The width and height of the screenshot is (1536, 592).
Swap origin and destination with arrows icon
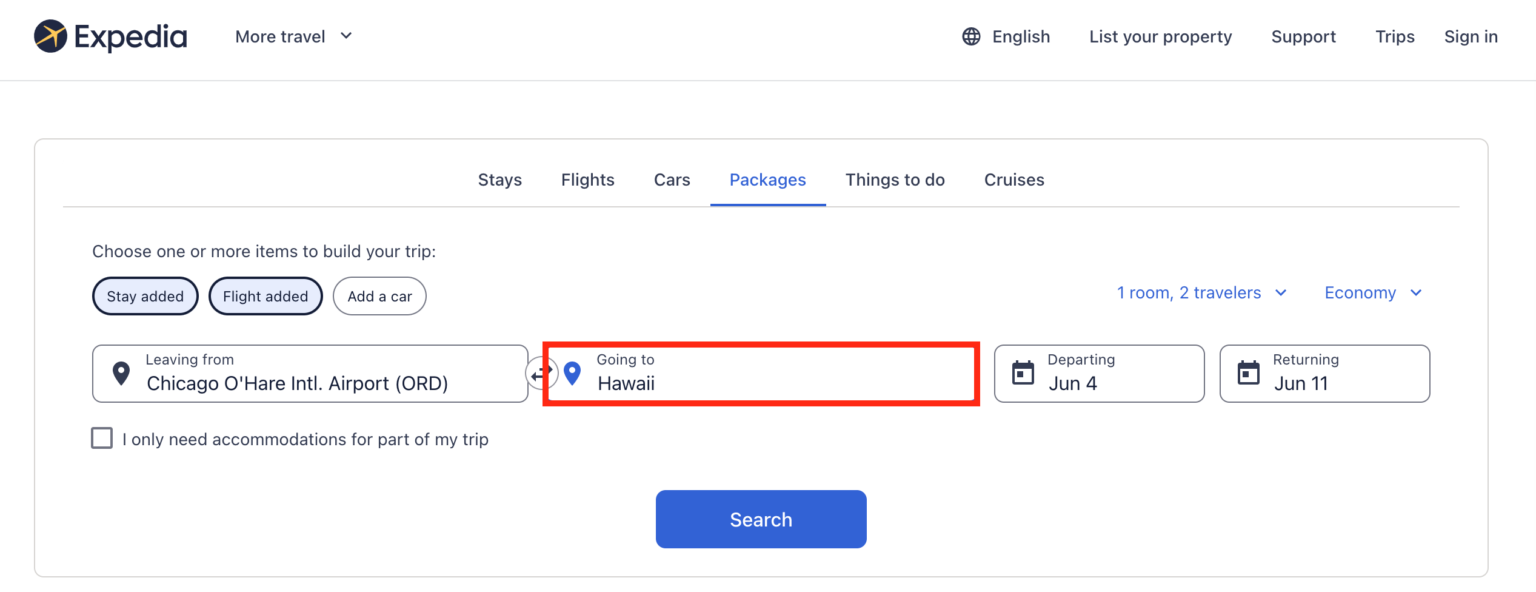pos(541,374)
